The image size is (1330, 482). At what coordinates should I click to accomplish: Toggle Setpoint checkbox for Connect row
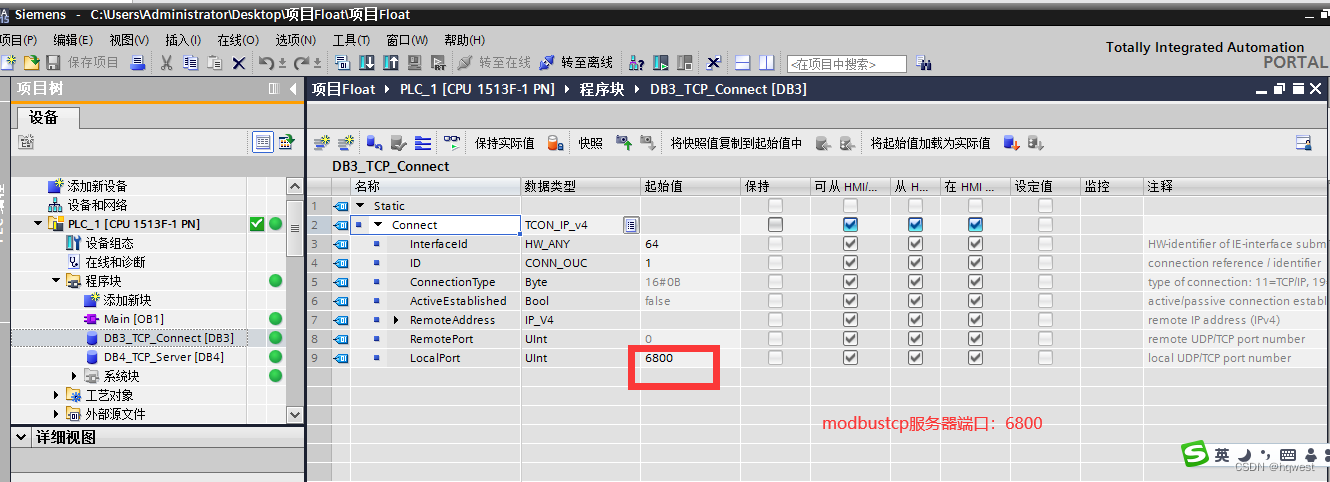coord(1045,225)
